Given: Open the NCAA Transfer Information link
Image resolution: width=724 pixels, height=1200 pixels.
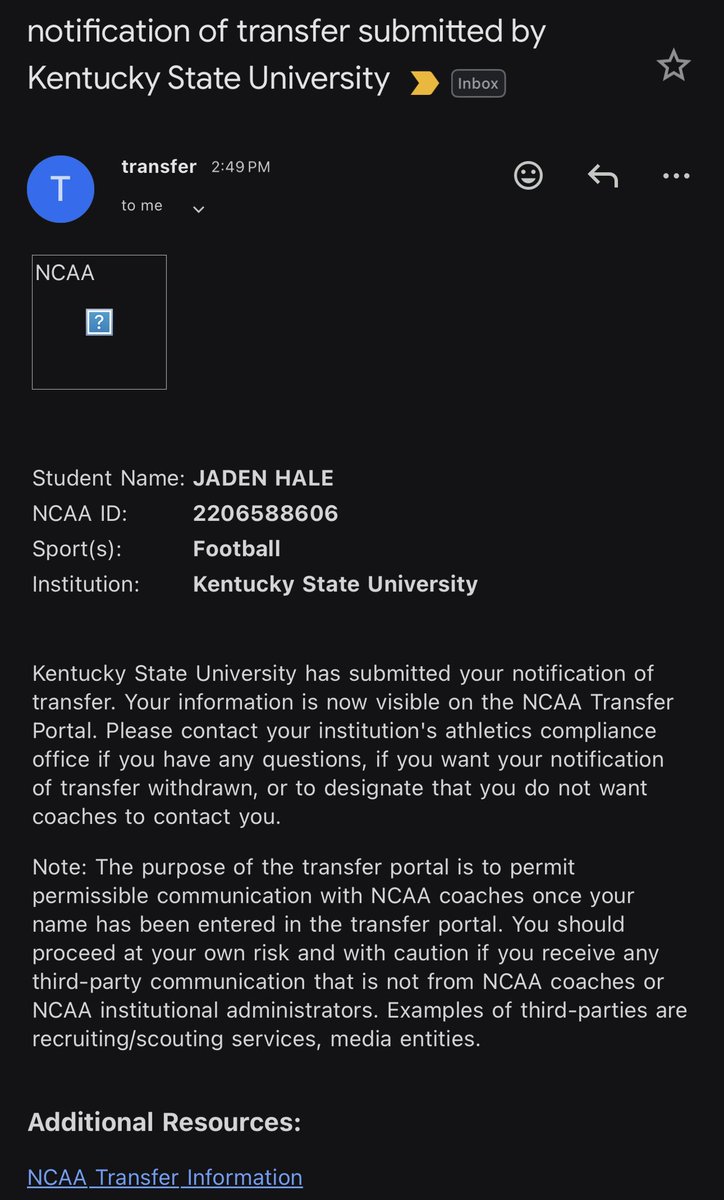Looking at the screenshot, I should pos(165,1177).
